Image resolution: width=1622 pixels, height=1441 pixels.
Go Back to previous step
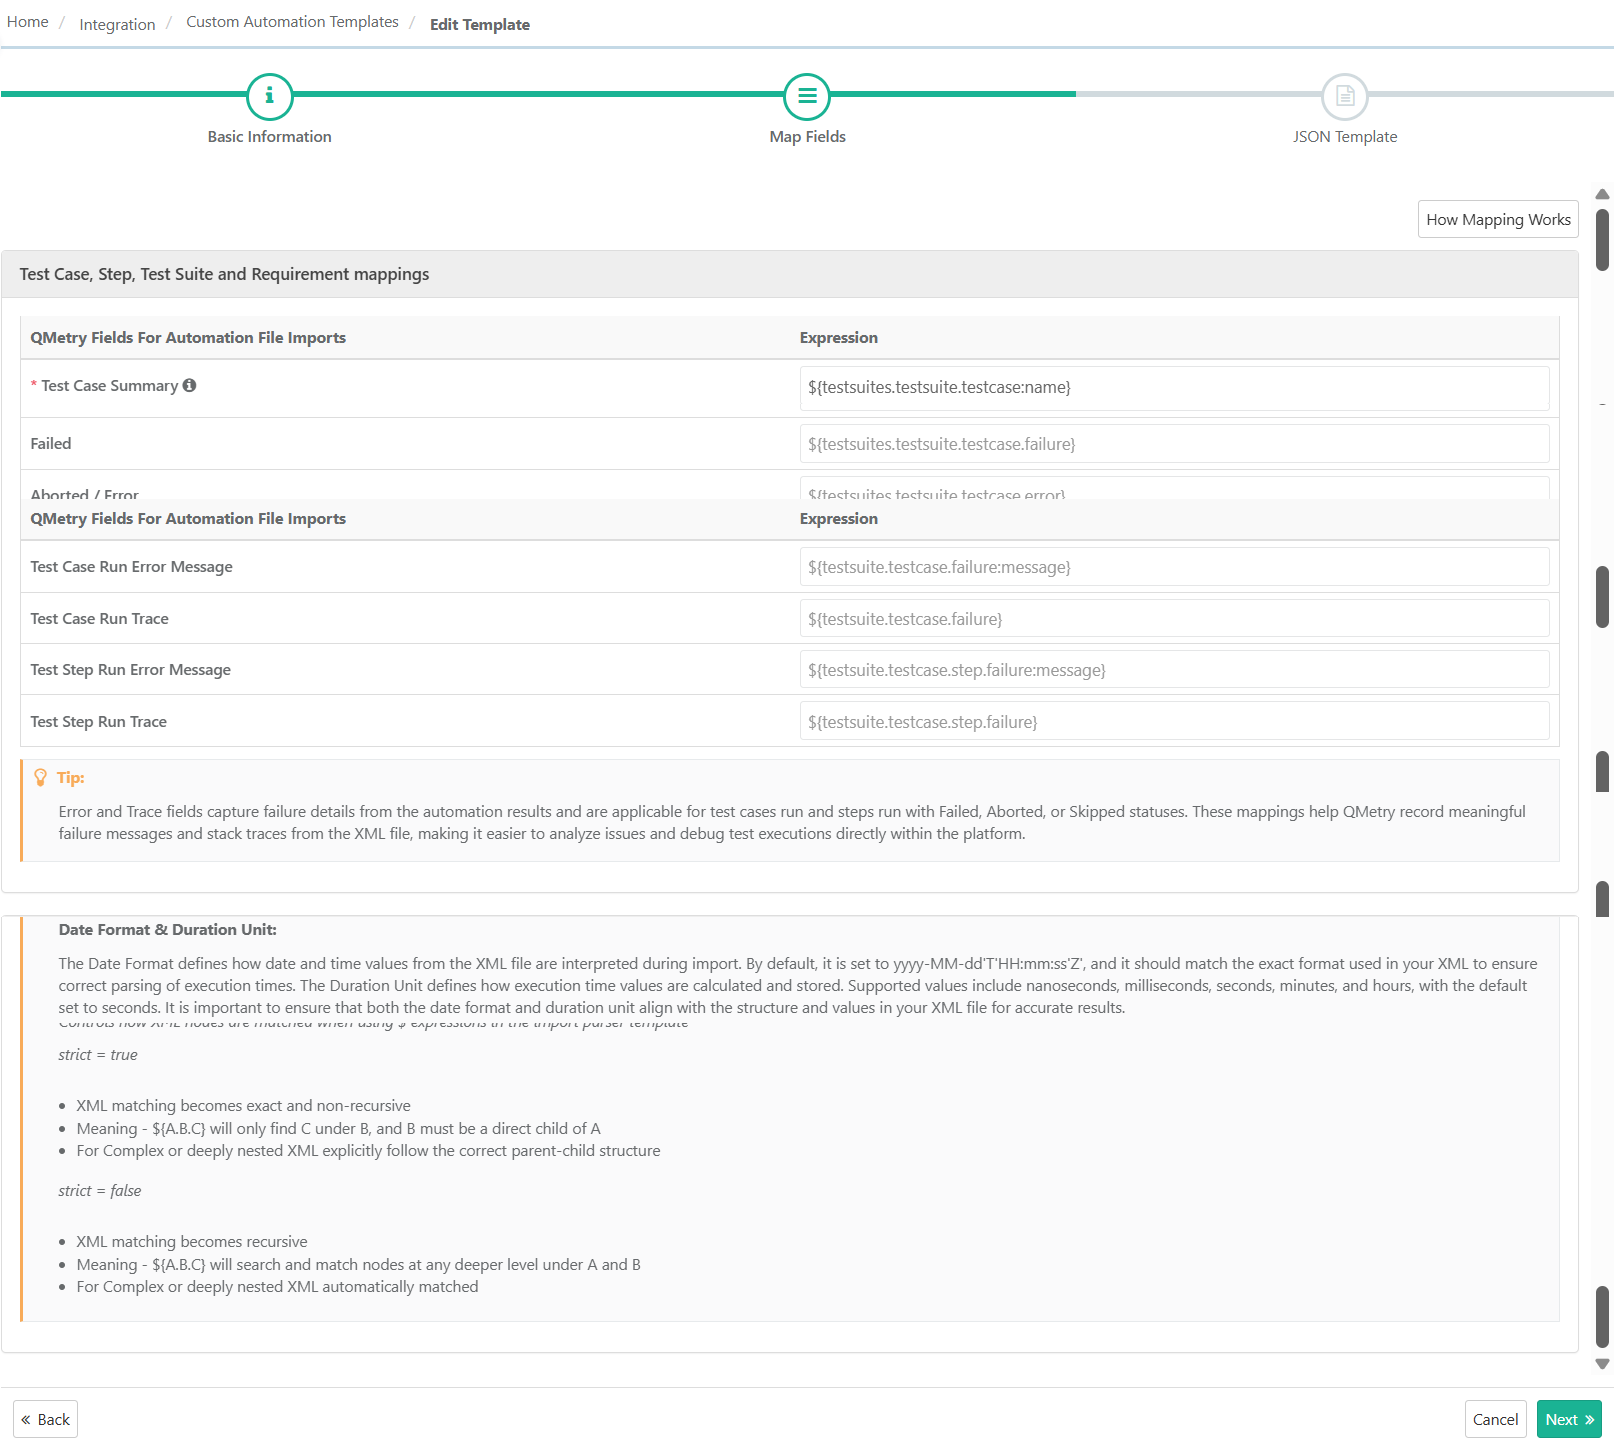click(45, 1419)
